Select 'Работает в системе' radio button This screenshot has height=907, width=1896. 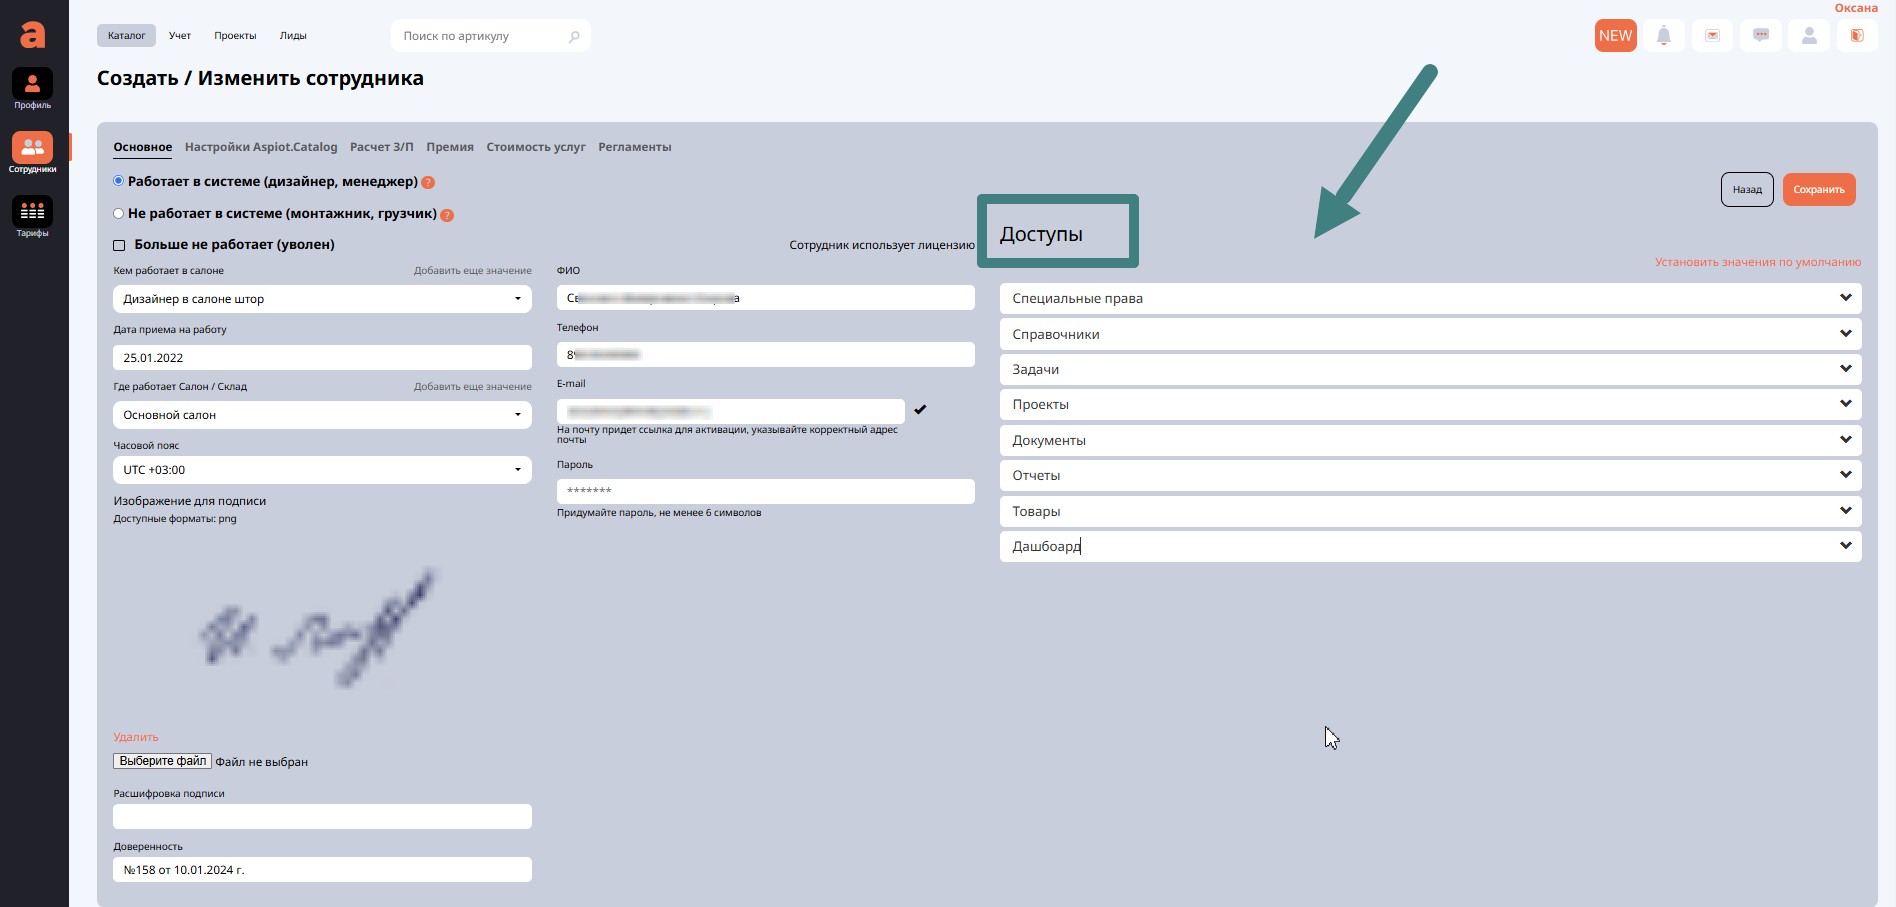(119, 181)
